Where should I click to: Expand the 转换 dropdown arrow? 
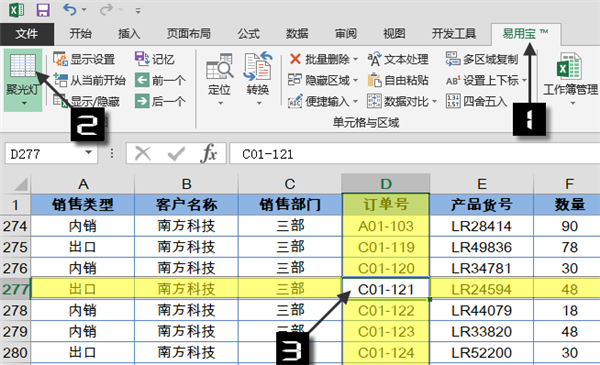(x=259, y=103)
